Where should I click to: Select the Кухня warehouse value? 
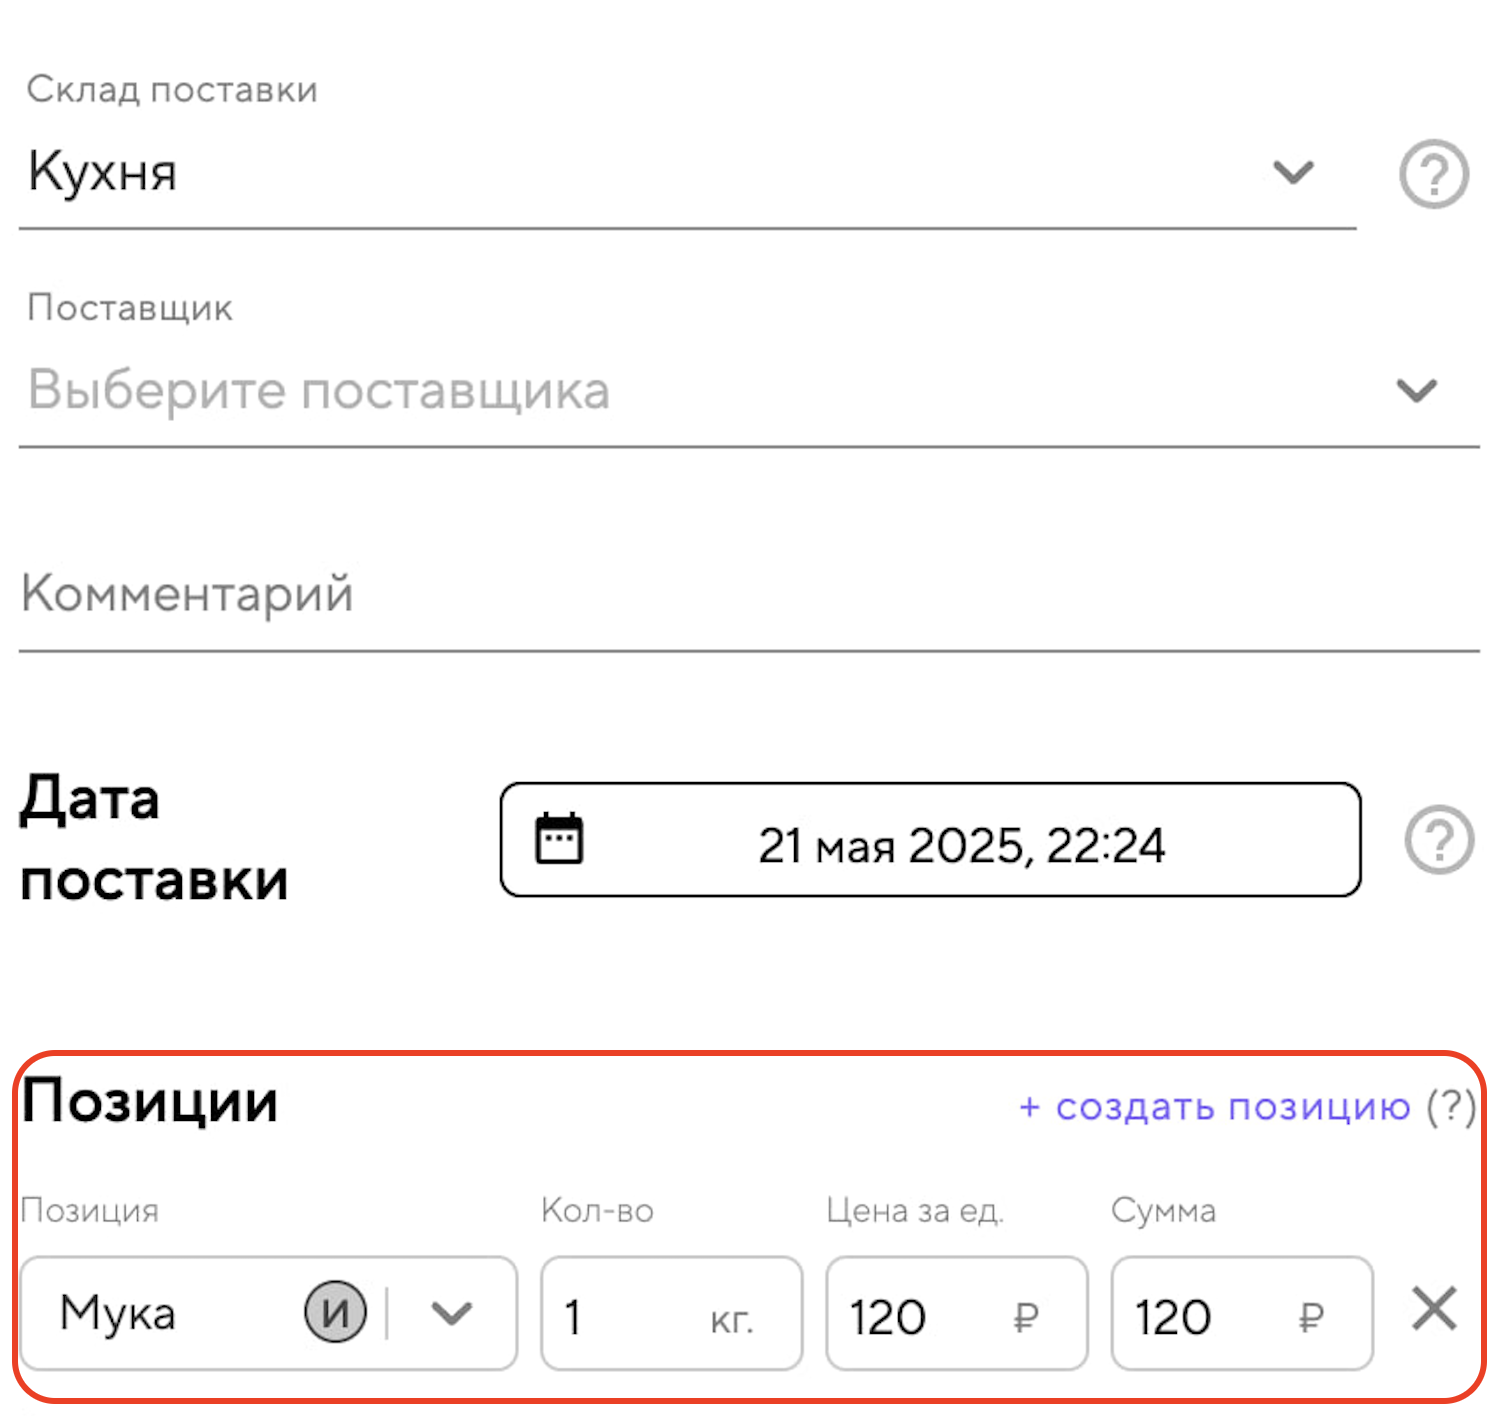pos(103,172)
